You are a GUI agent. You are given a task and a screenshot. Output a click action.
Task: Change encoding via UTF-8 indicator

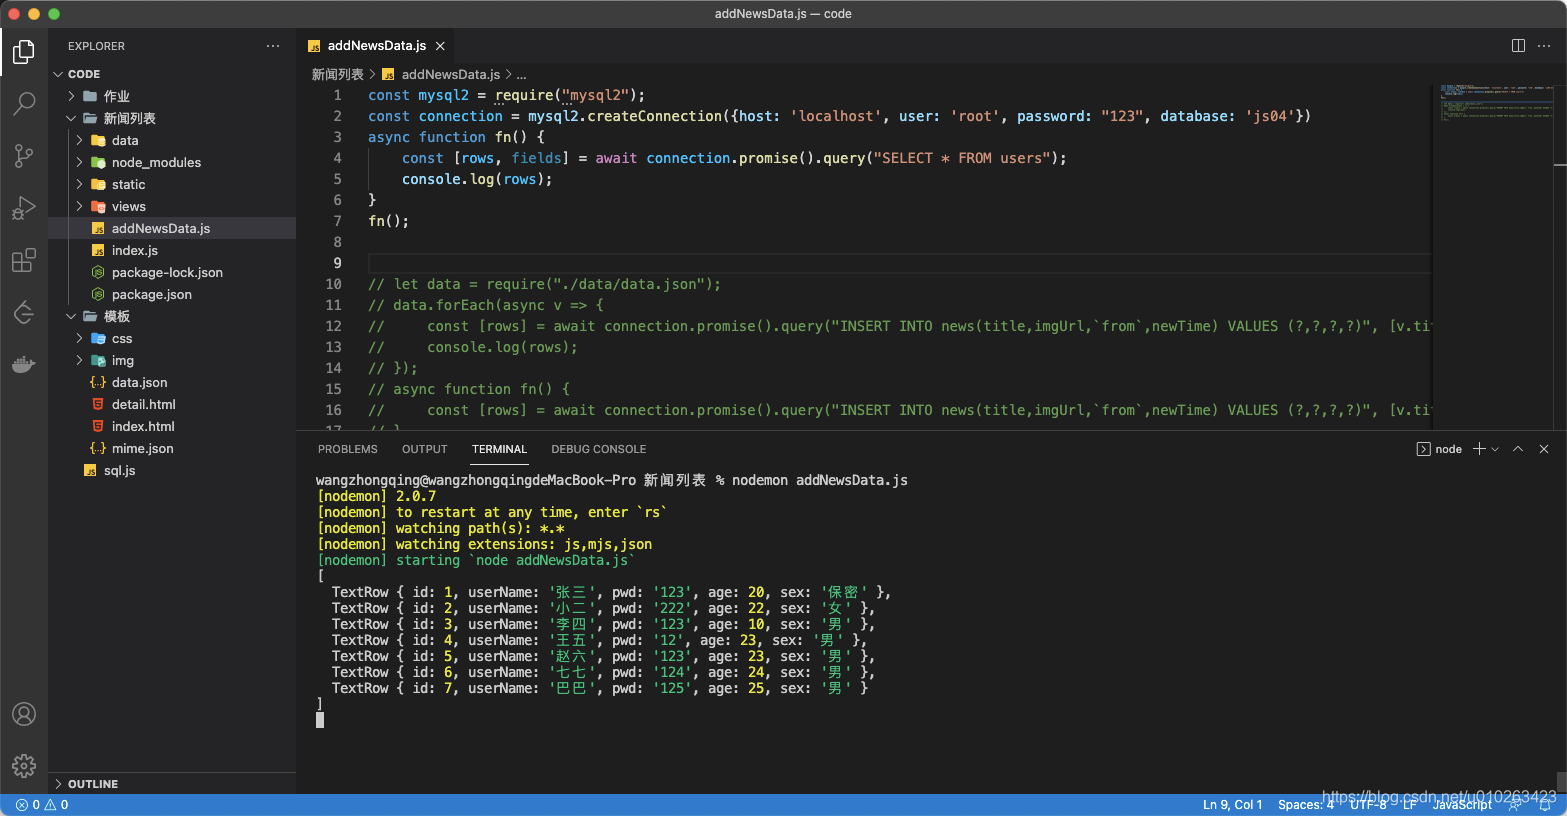click(1368, 805)
